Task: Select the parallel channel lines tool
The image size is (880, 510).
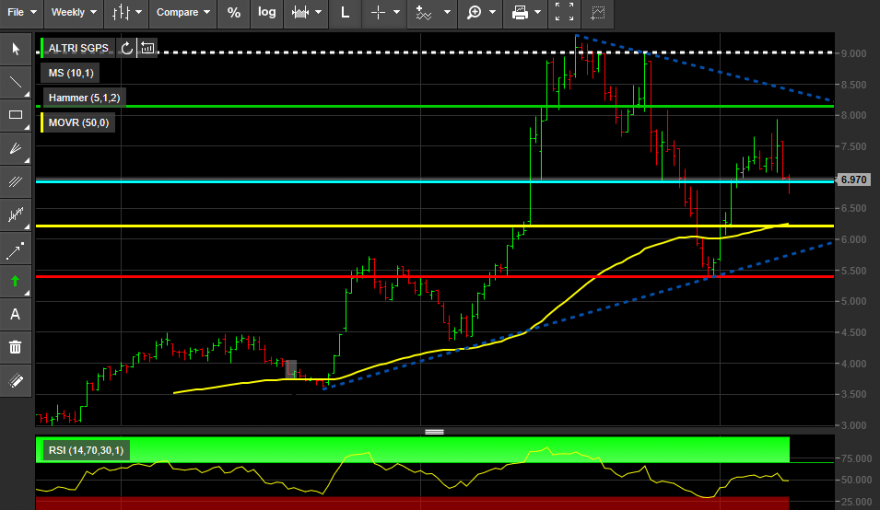Action: tap(15, 181)
